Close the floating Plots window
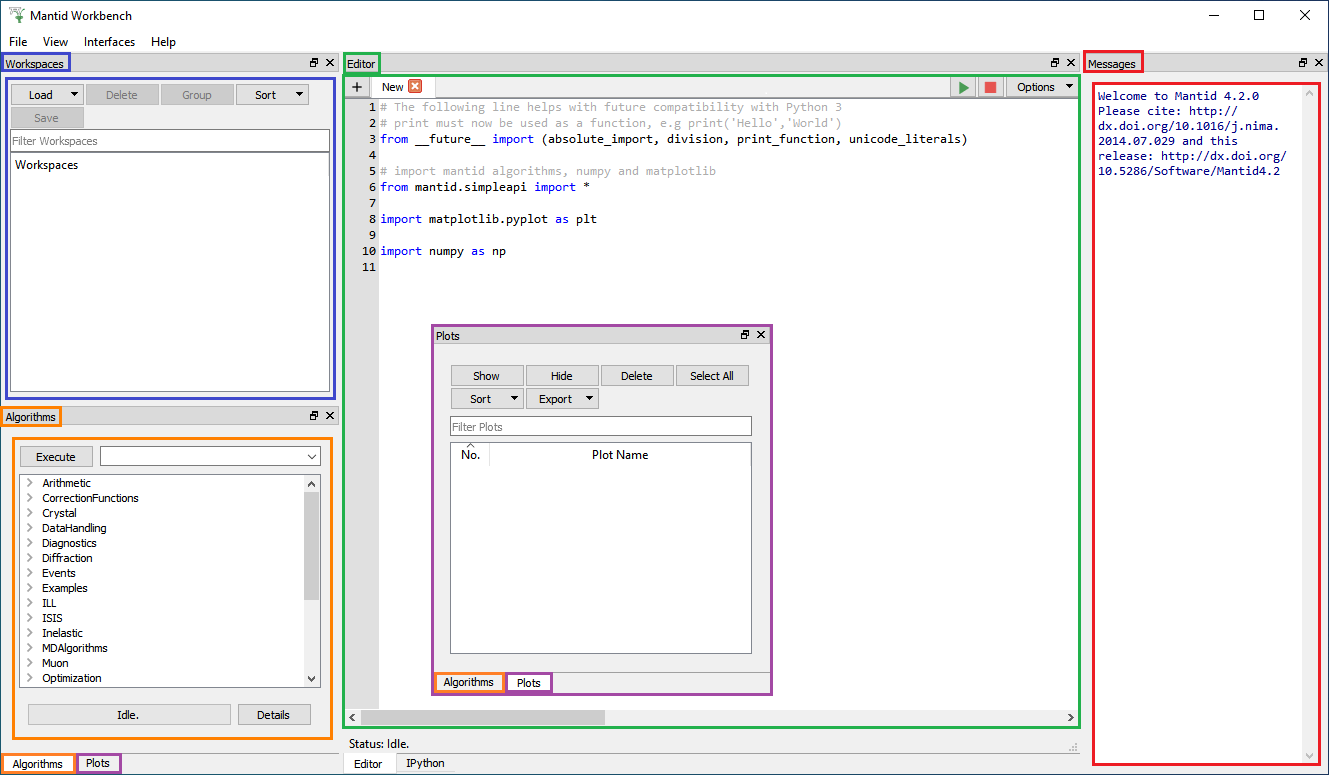The width and height of the screenshot is (1329, 775). [x=761, y=335]
